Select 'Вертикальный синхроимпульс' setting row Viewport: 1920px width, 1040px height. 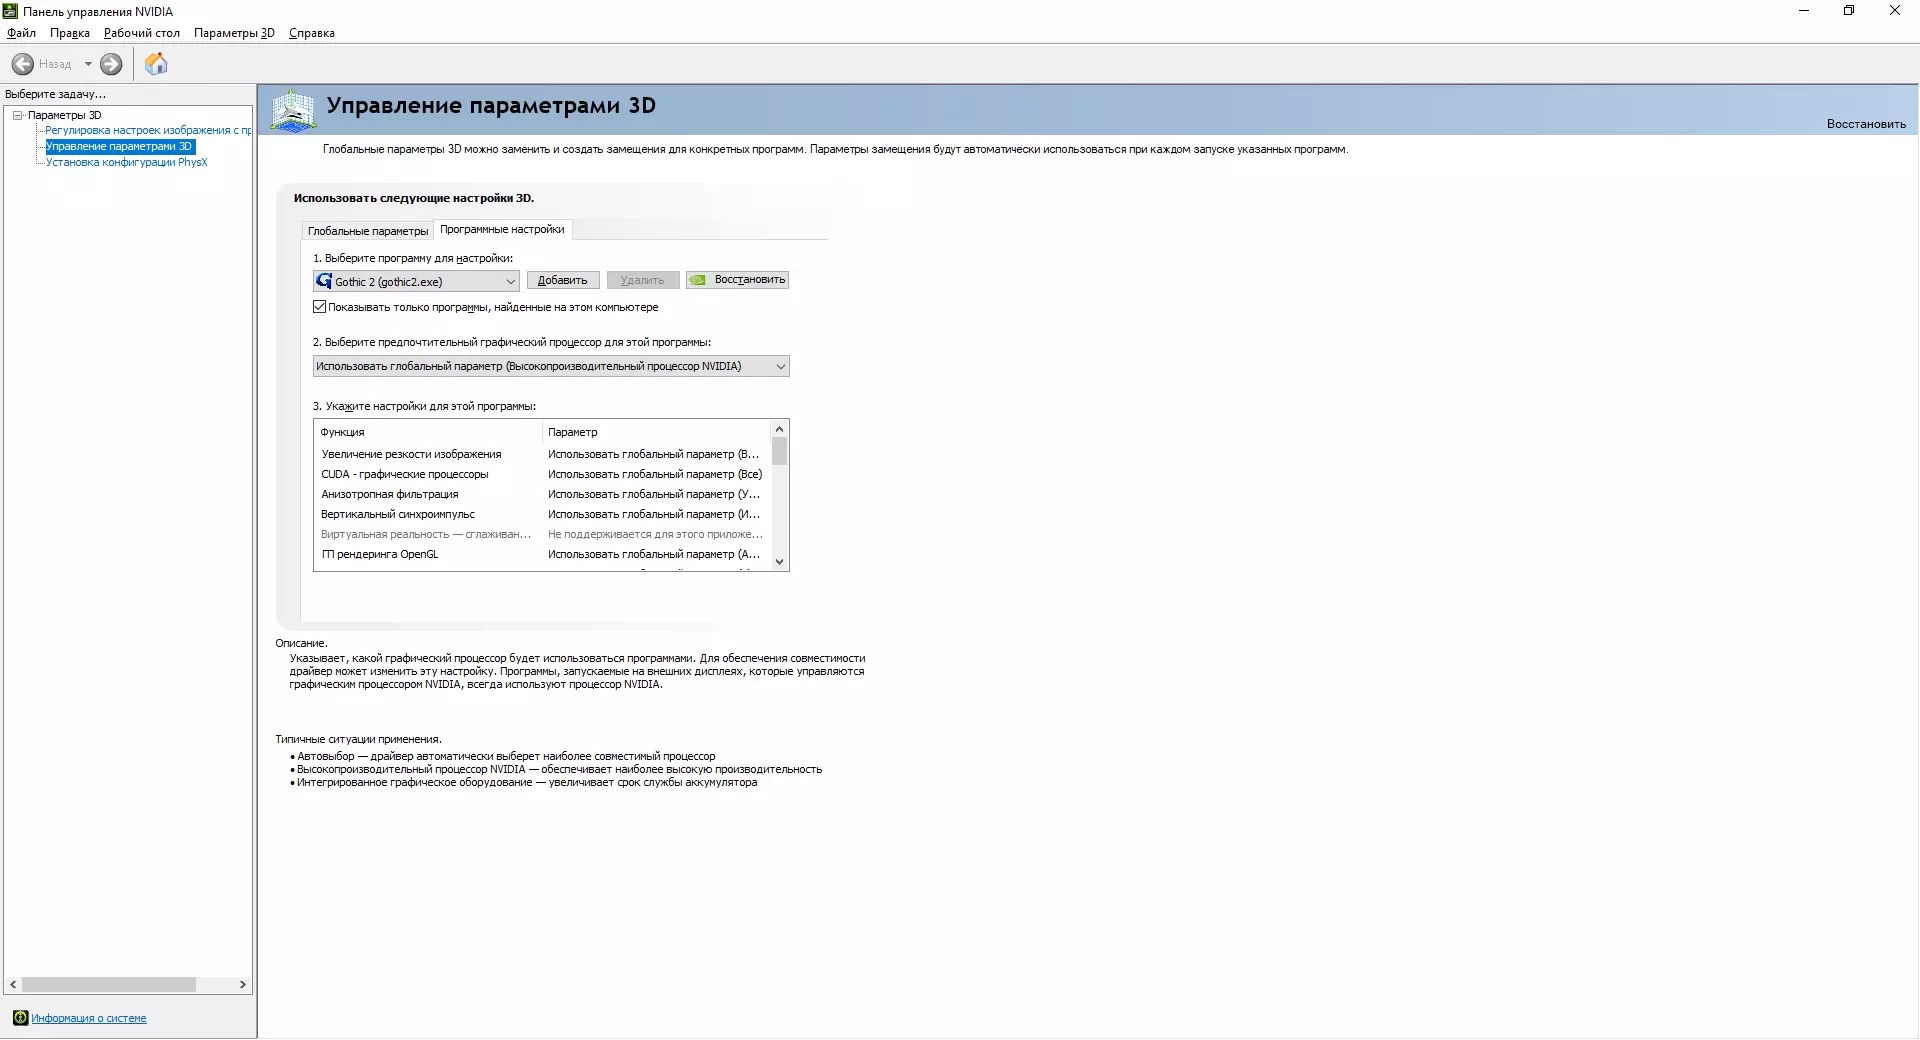coord(542,514)
